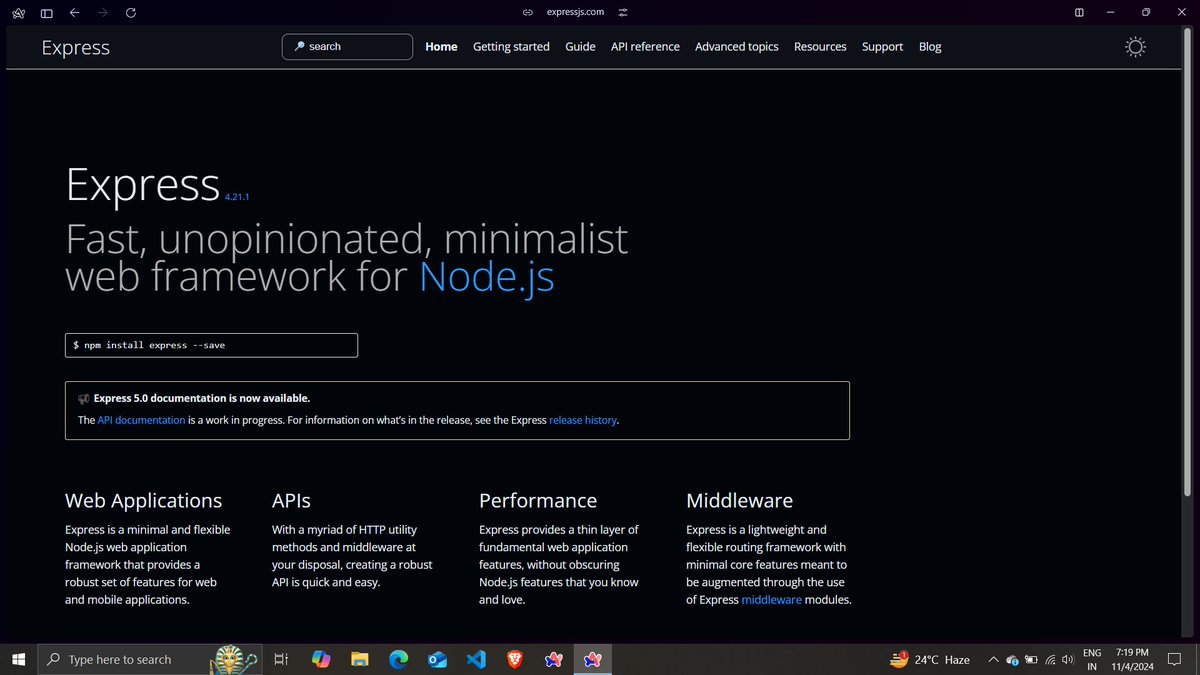Click 'Express 5.0 documentation is now available.' text
1200x675 pixels.
pyautogui.click(x=201, y=398)
